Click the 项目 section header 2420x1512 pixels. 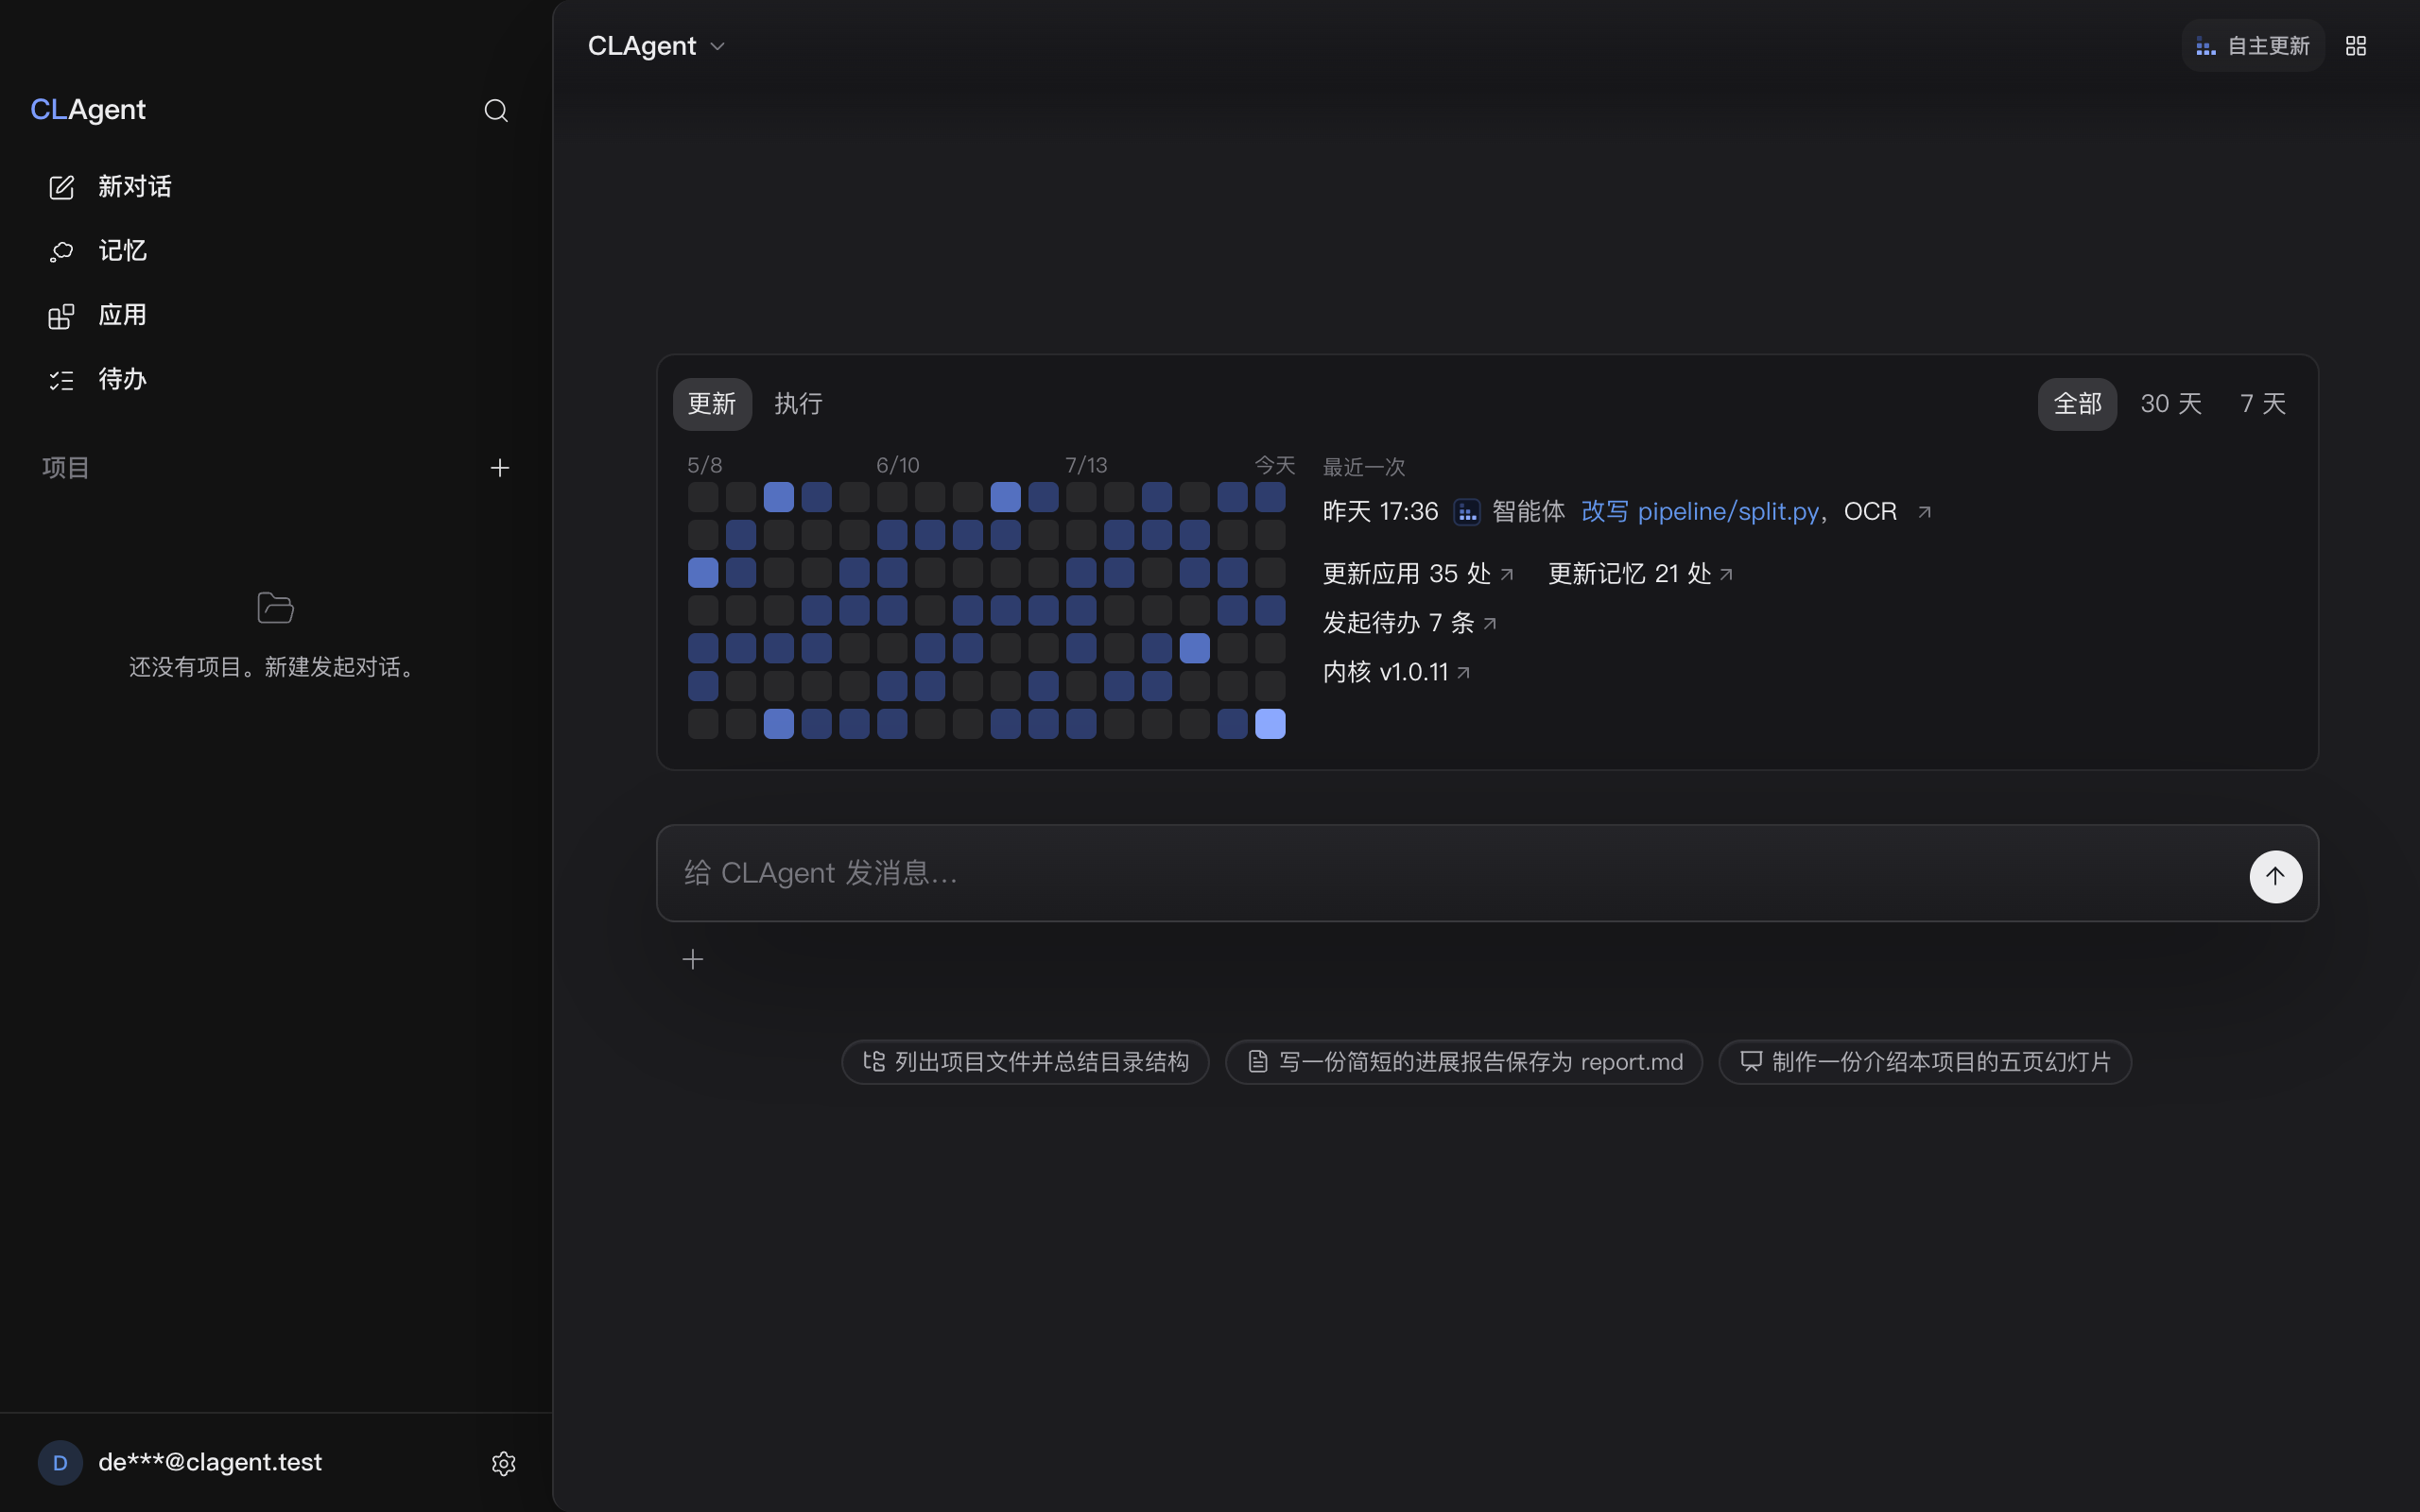66,468
